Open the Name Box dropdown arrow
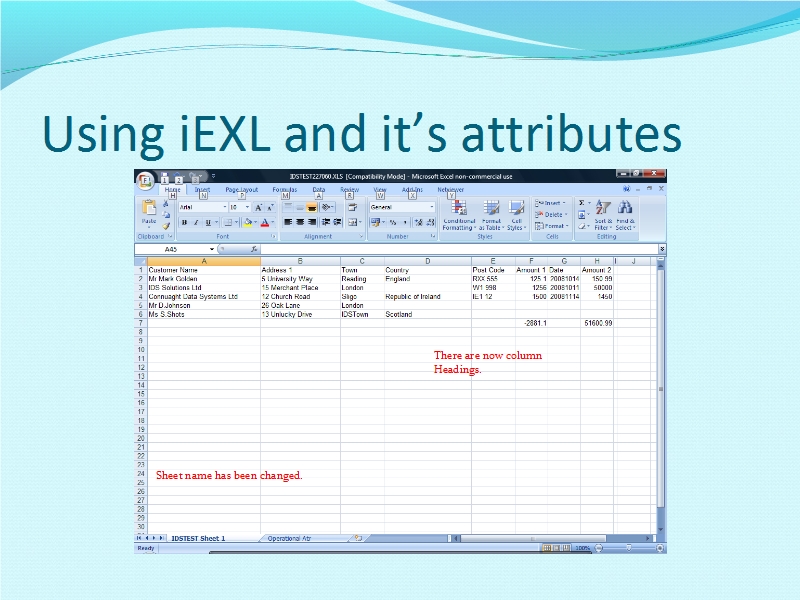 coord(212,249)
